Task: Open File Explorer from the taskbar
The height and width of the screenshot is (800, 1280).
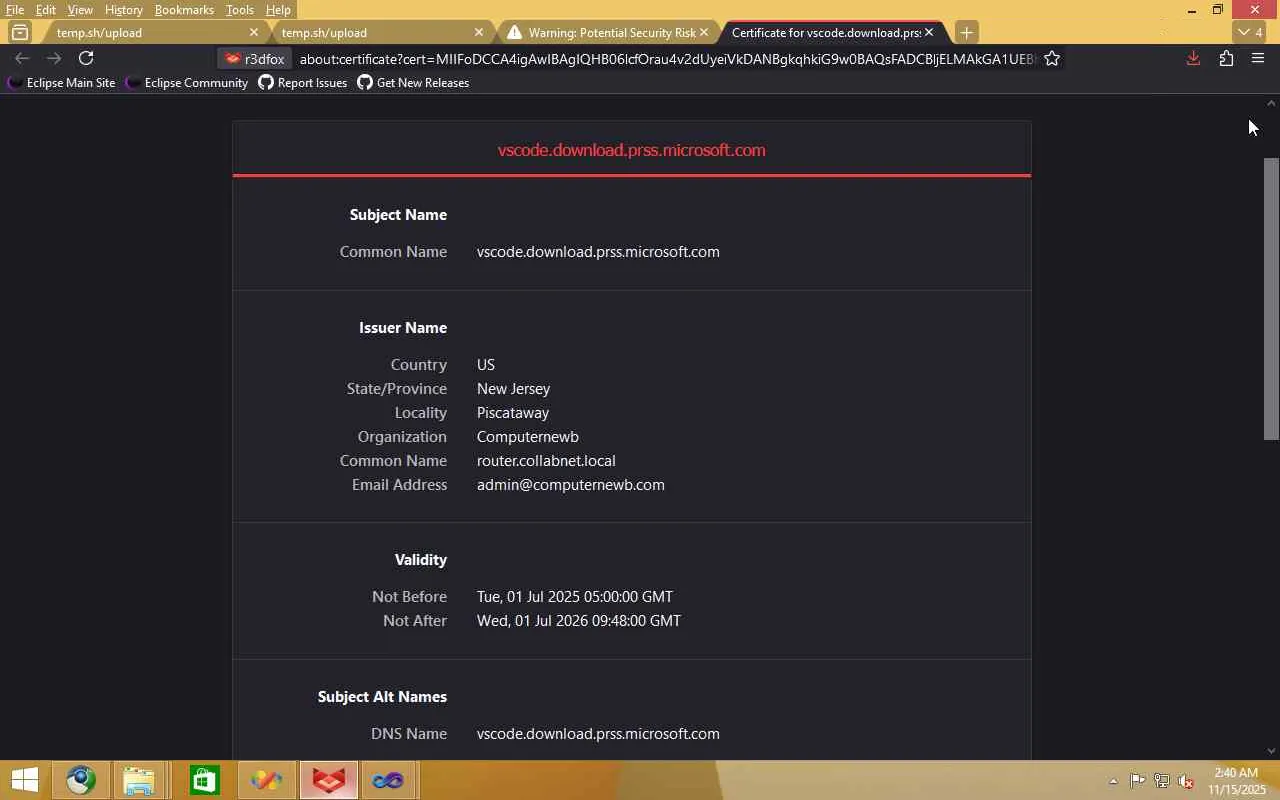Action: [139, 780]
